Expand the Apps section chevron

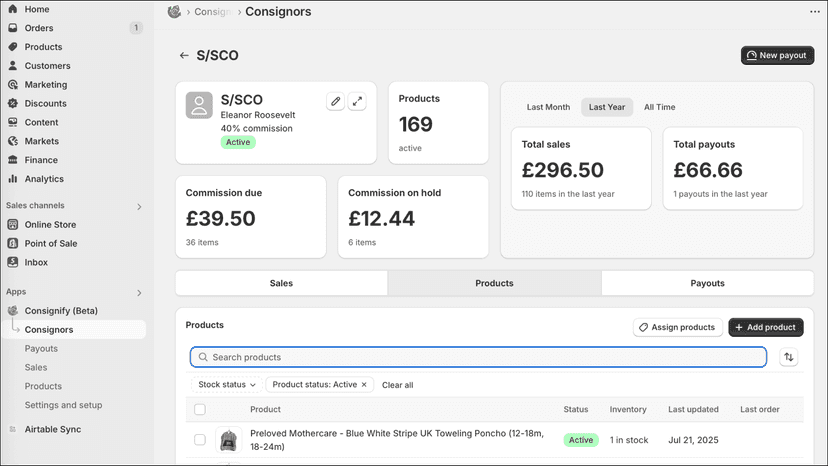(139, 293)
